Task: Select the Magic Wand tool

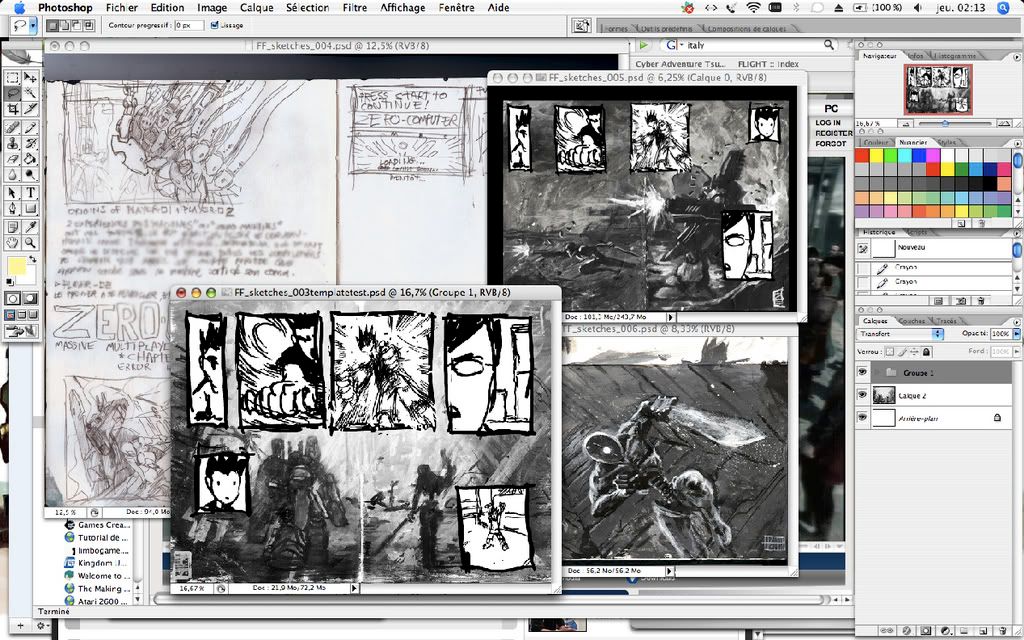Action: (x=30, y=93)
